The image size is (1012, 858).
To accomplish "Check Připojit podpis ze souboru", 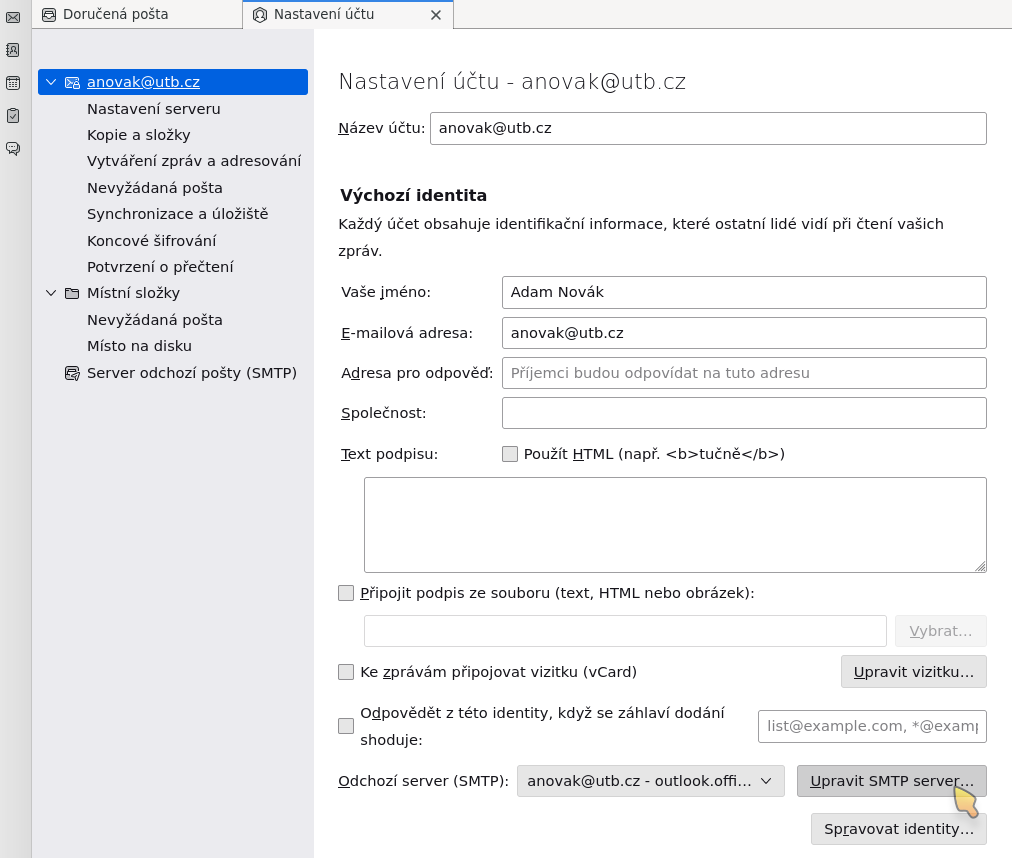I will [346, 593].
